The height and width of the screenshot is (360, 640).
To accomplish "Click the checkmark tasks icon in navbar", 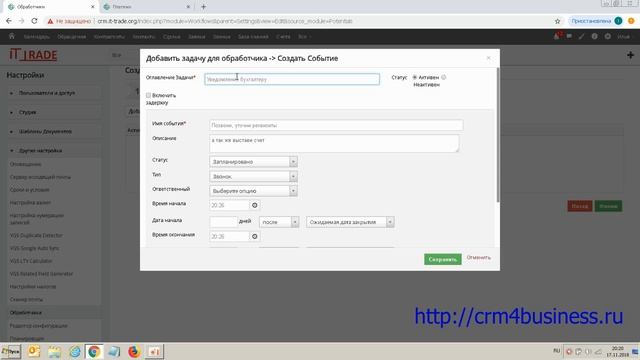I will pyautogui.click(x=582, y=36).
